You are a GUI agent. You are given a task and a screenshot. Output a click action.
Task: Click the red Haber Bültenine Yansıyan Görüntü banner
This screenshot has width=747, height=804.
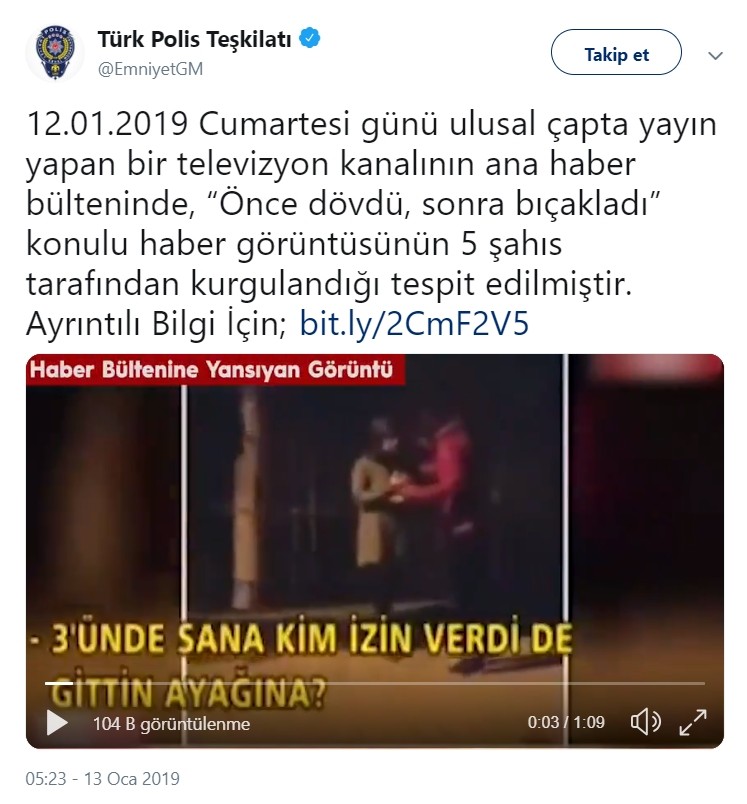click(215, 370)
